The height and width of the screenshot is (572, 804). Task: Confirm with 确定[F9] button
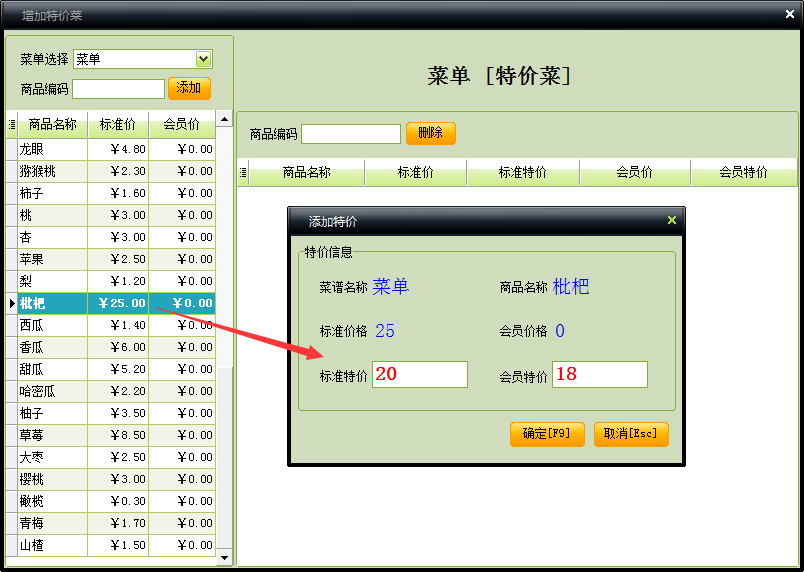(x=546, y=434)
